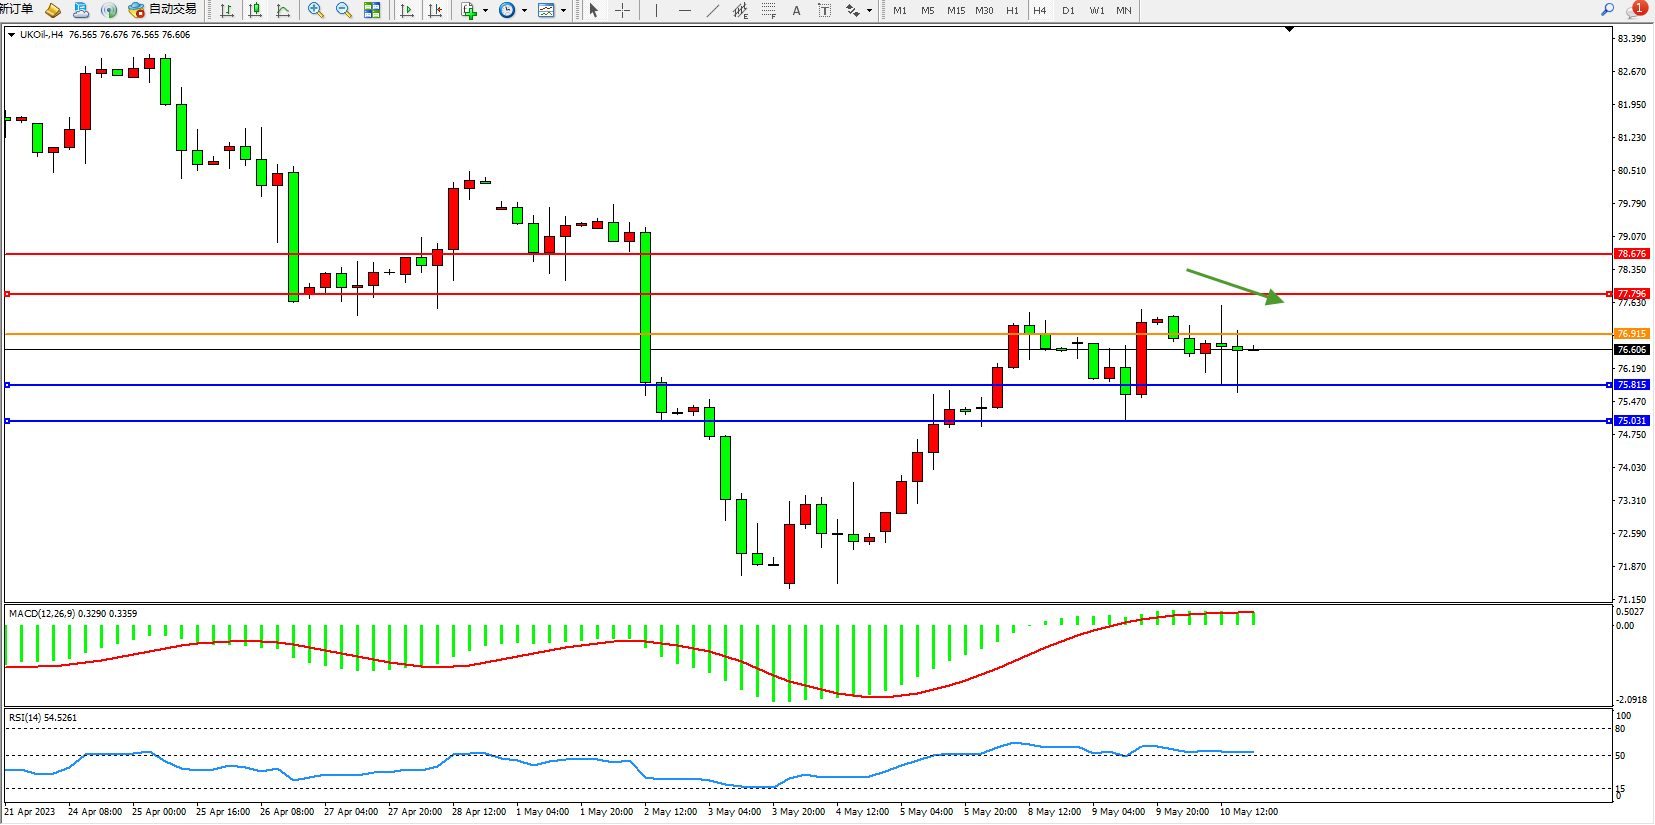Pick the Fibonacci retracement tool
1655x825 pixels.
(768, 10)
